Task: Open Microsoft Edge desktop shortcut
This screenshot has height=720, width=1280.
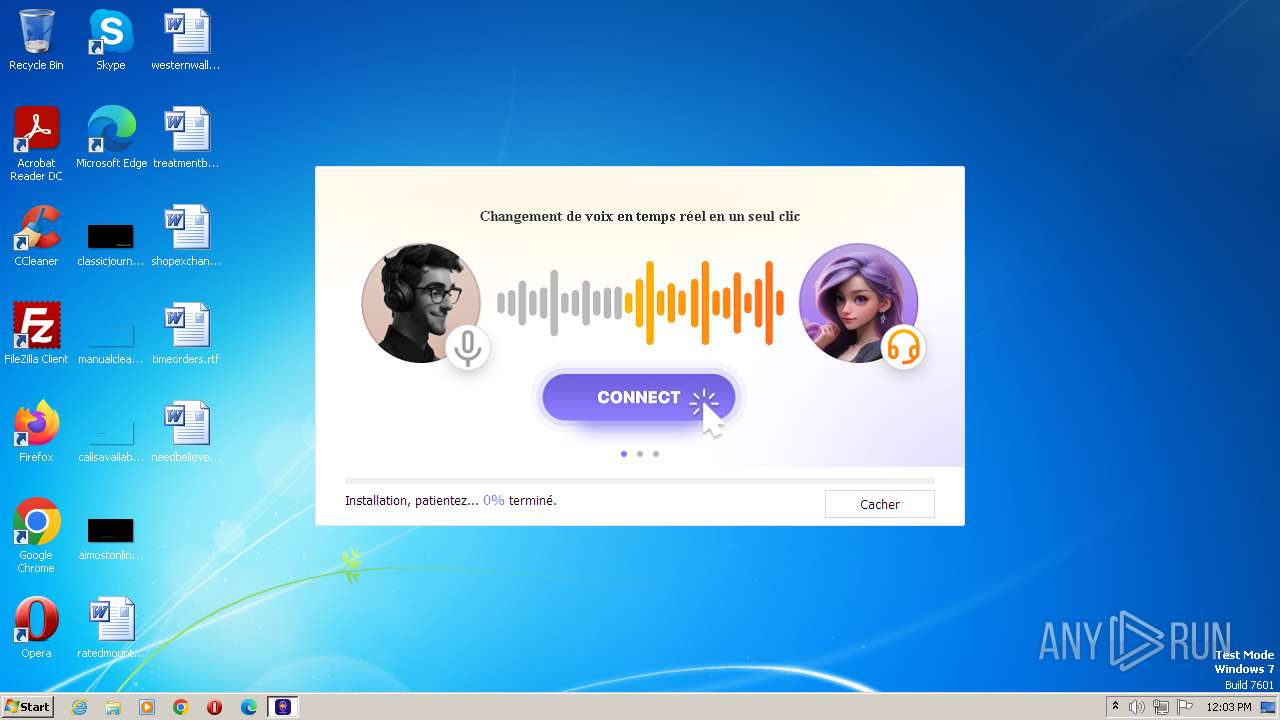Action: pyautogui.click(x=111, y=138)
